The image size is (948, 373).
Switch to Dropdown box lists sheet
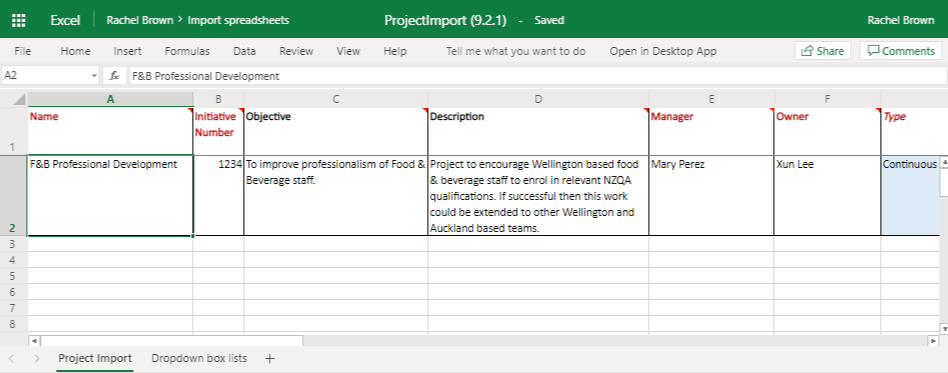pos(199,358)
